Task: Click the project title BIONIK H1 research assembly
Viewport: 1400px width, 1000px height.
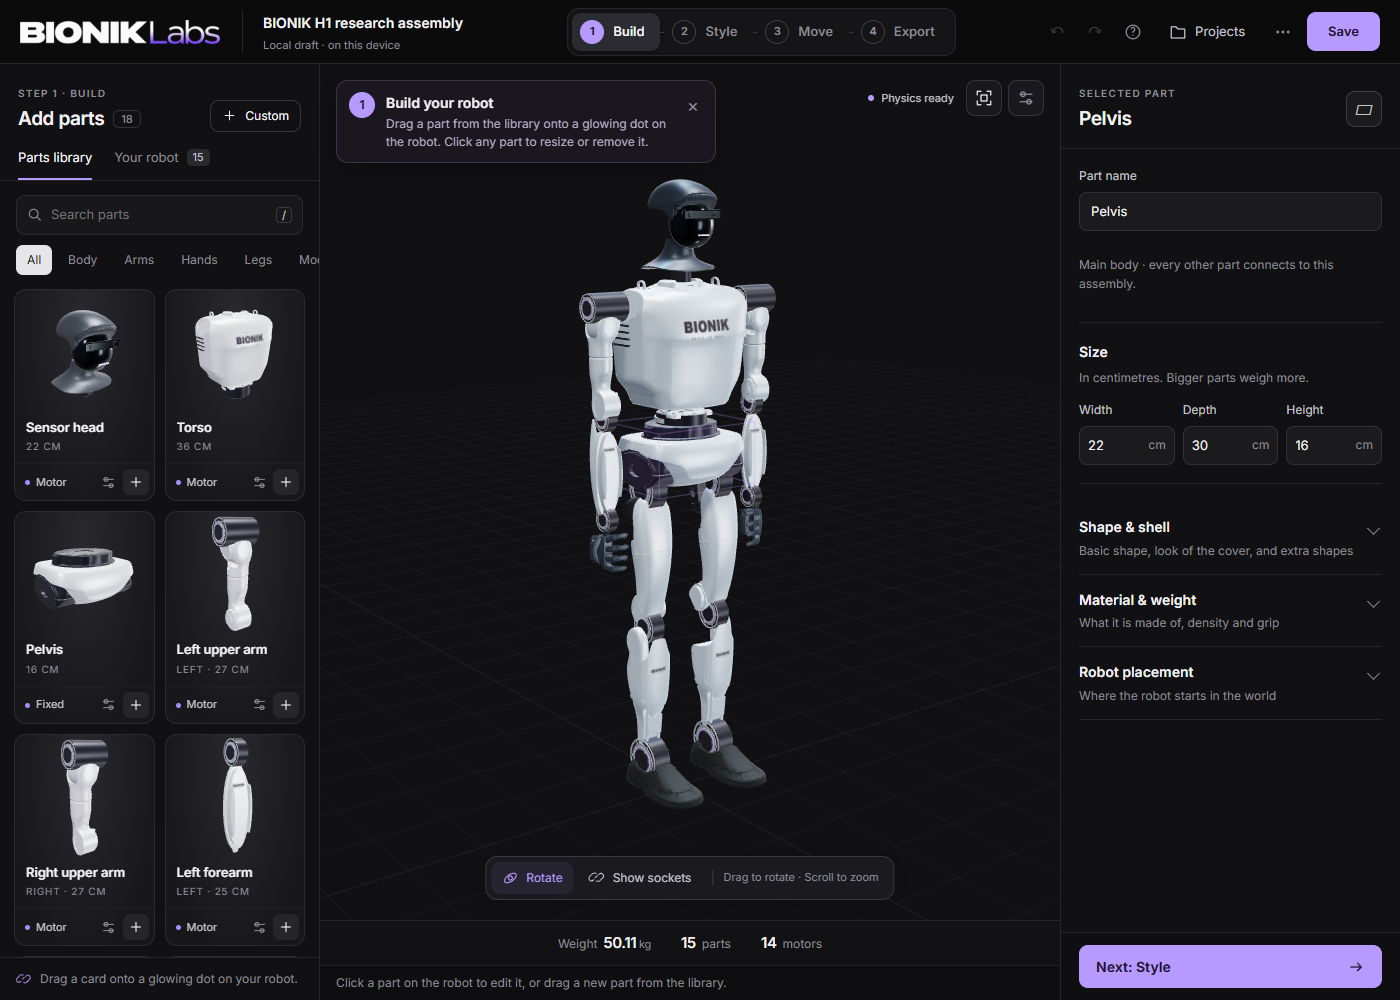Action: point(363,23)
